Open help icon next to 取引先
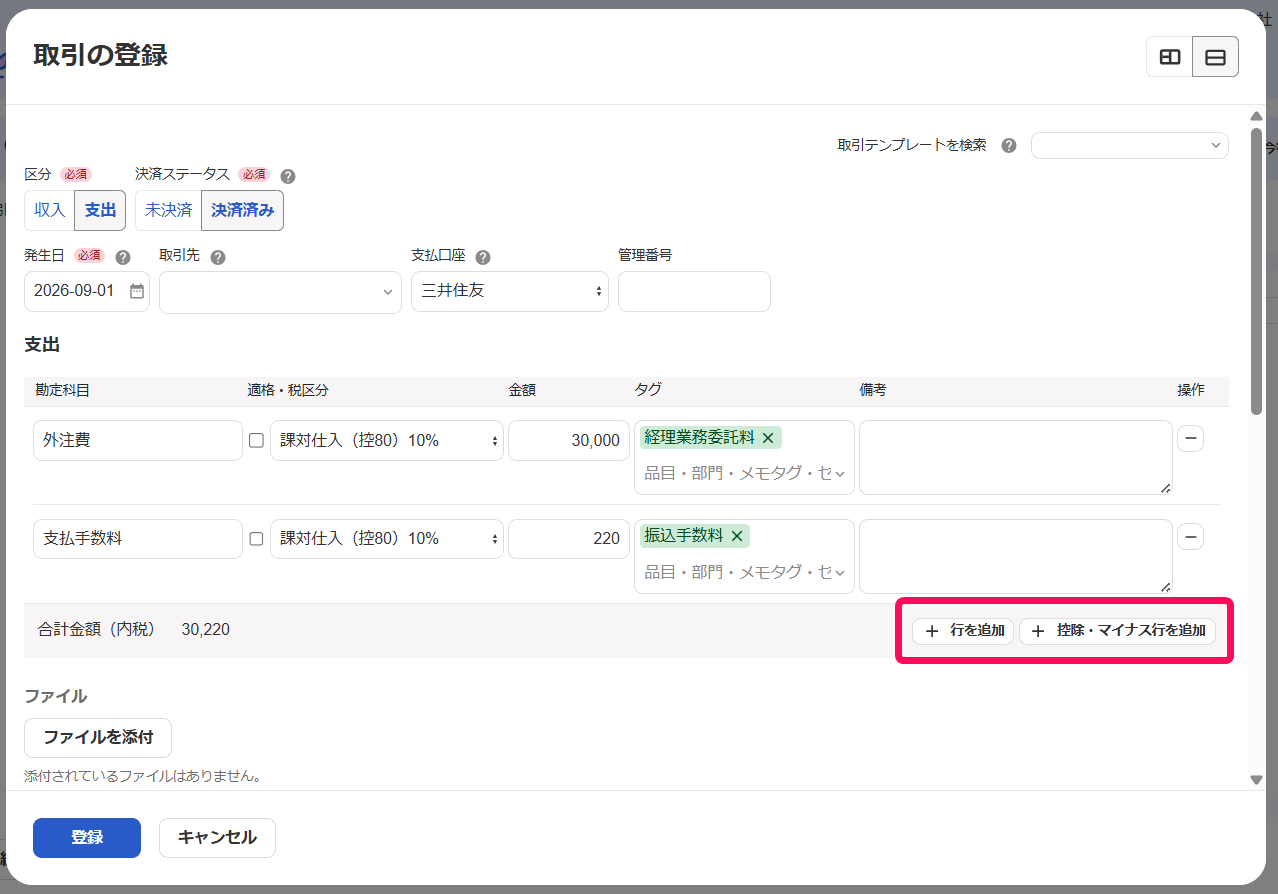The height and width of the screenshot is (894, 1278). [218, 257]
